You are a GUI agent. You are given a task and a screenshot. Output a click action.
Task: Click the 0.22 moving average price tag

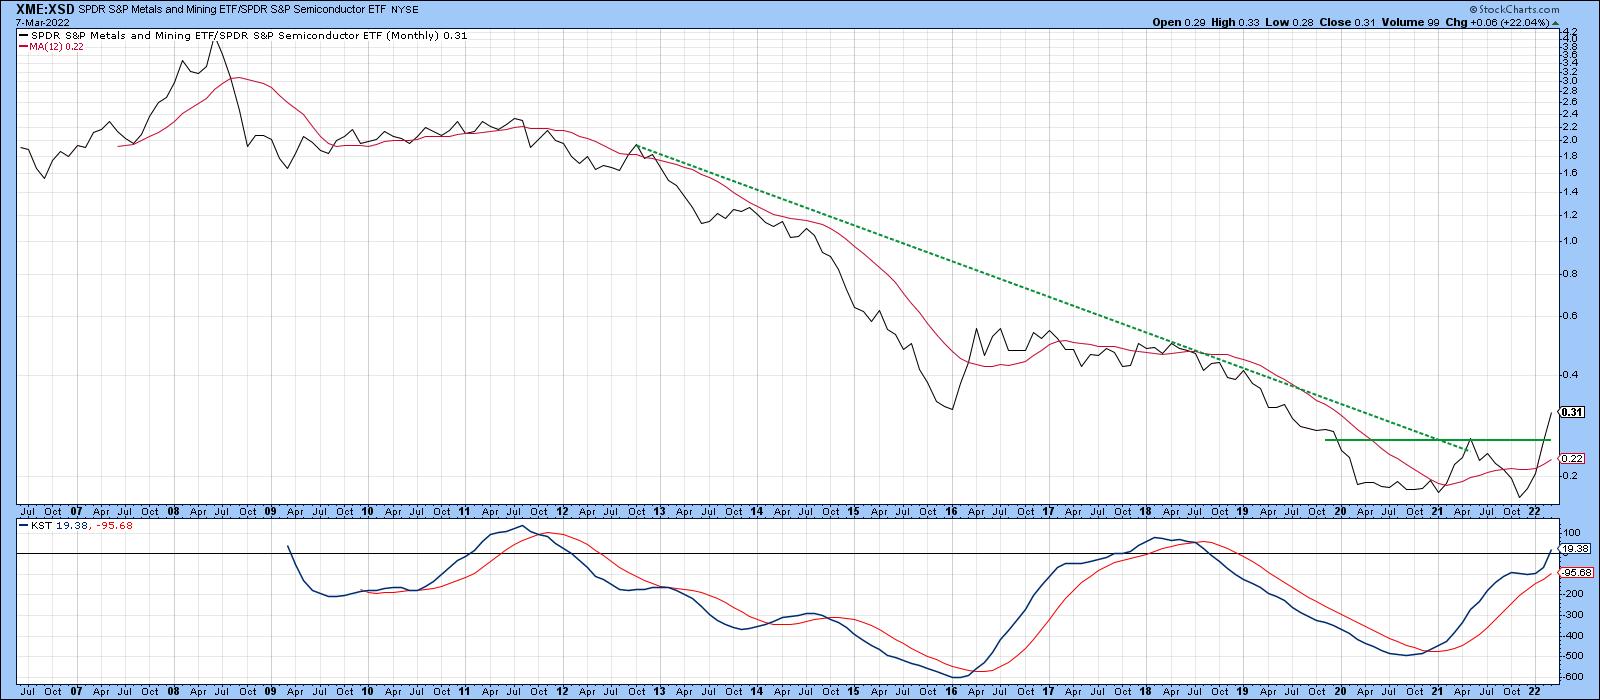pyautogui.click(x=1571, y=458)
